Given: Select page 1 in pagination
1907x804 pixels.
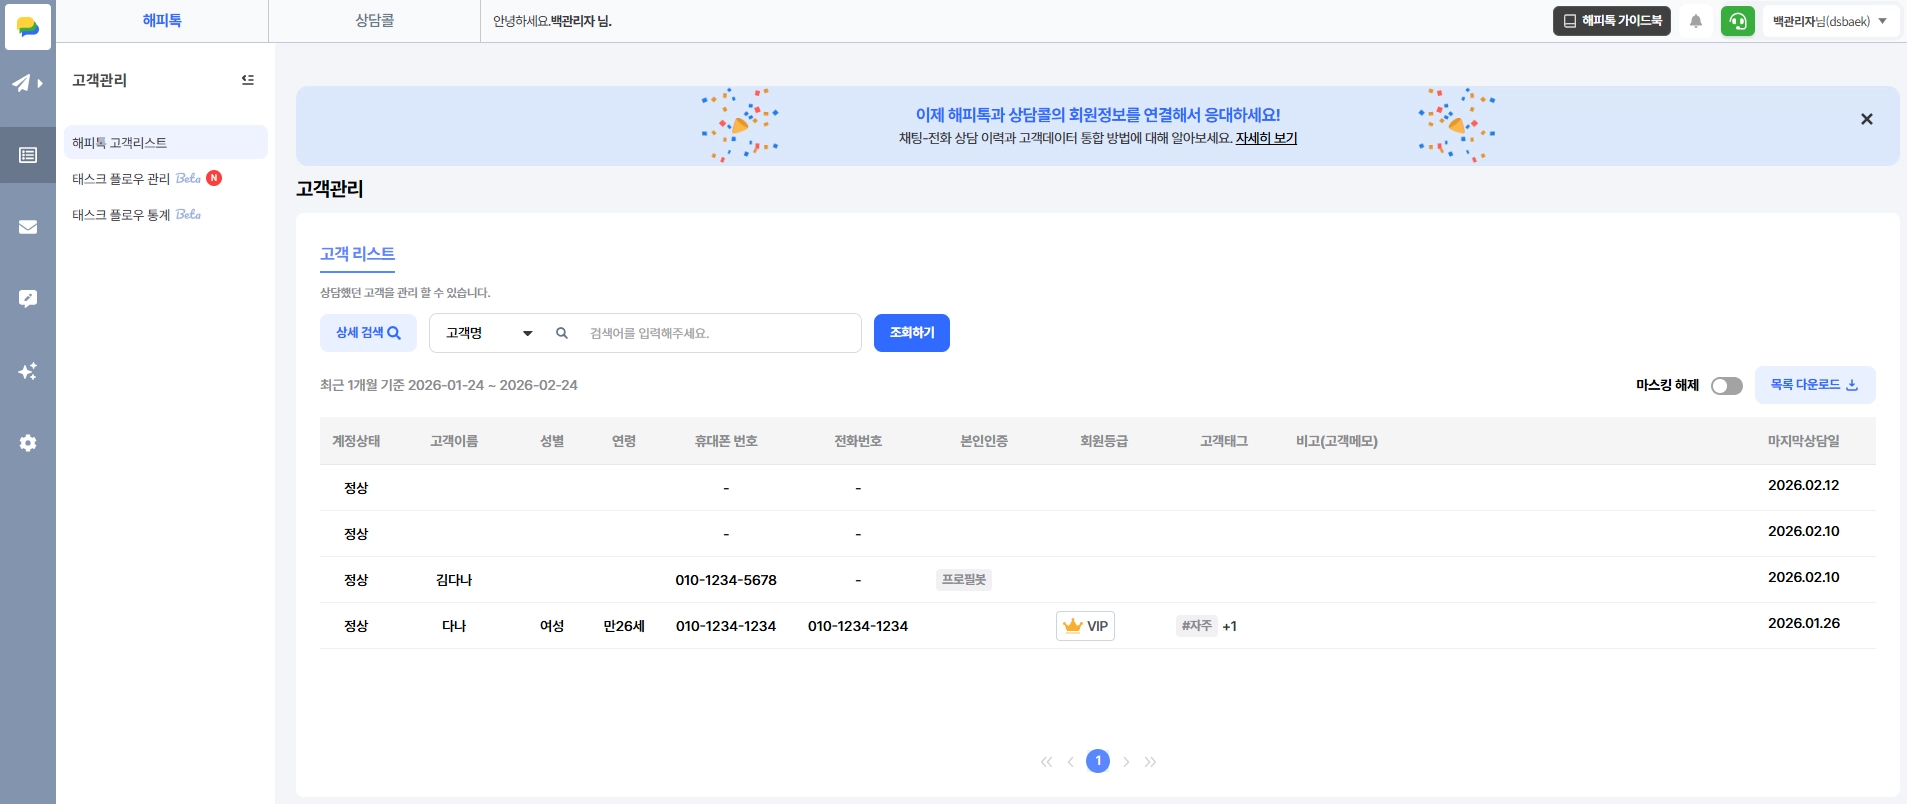Looking at the screenshot, I should pos(1098,761).
